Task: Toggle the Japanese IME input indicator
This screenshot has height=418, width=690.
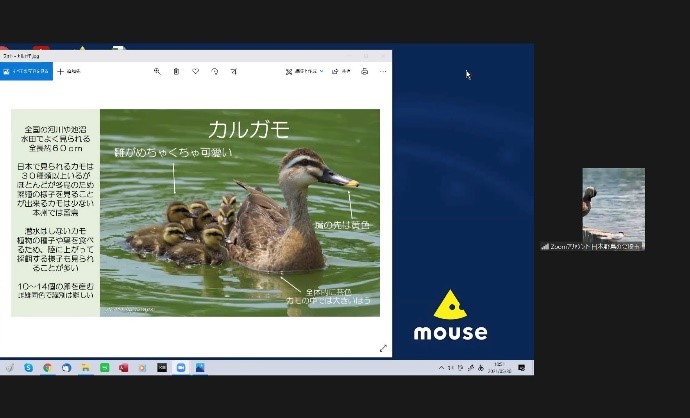Action: (481, 368)
